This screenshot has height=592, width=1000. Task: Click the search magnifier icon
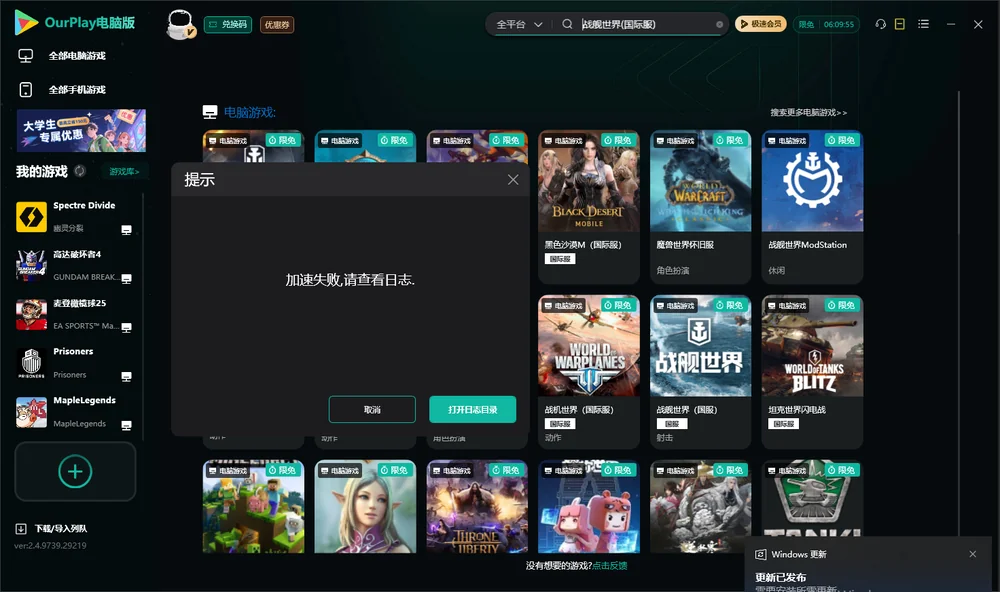pyautogui.click(x=567, y=24)
